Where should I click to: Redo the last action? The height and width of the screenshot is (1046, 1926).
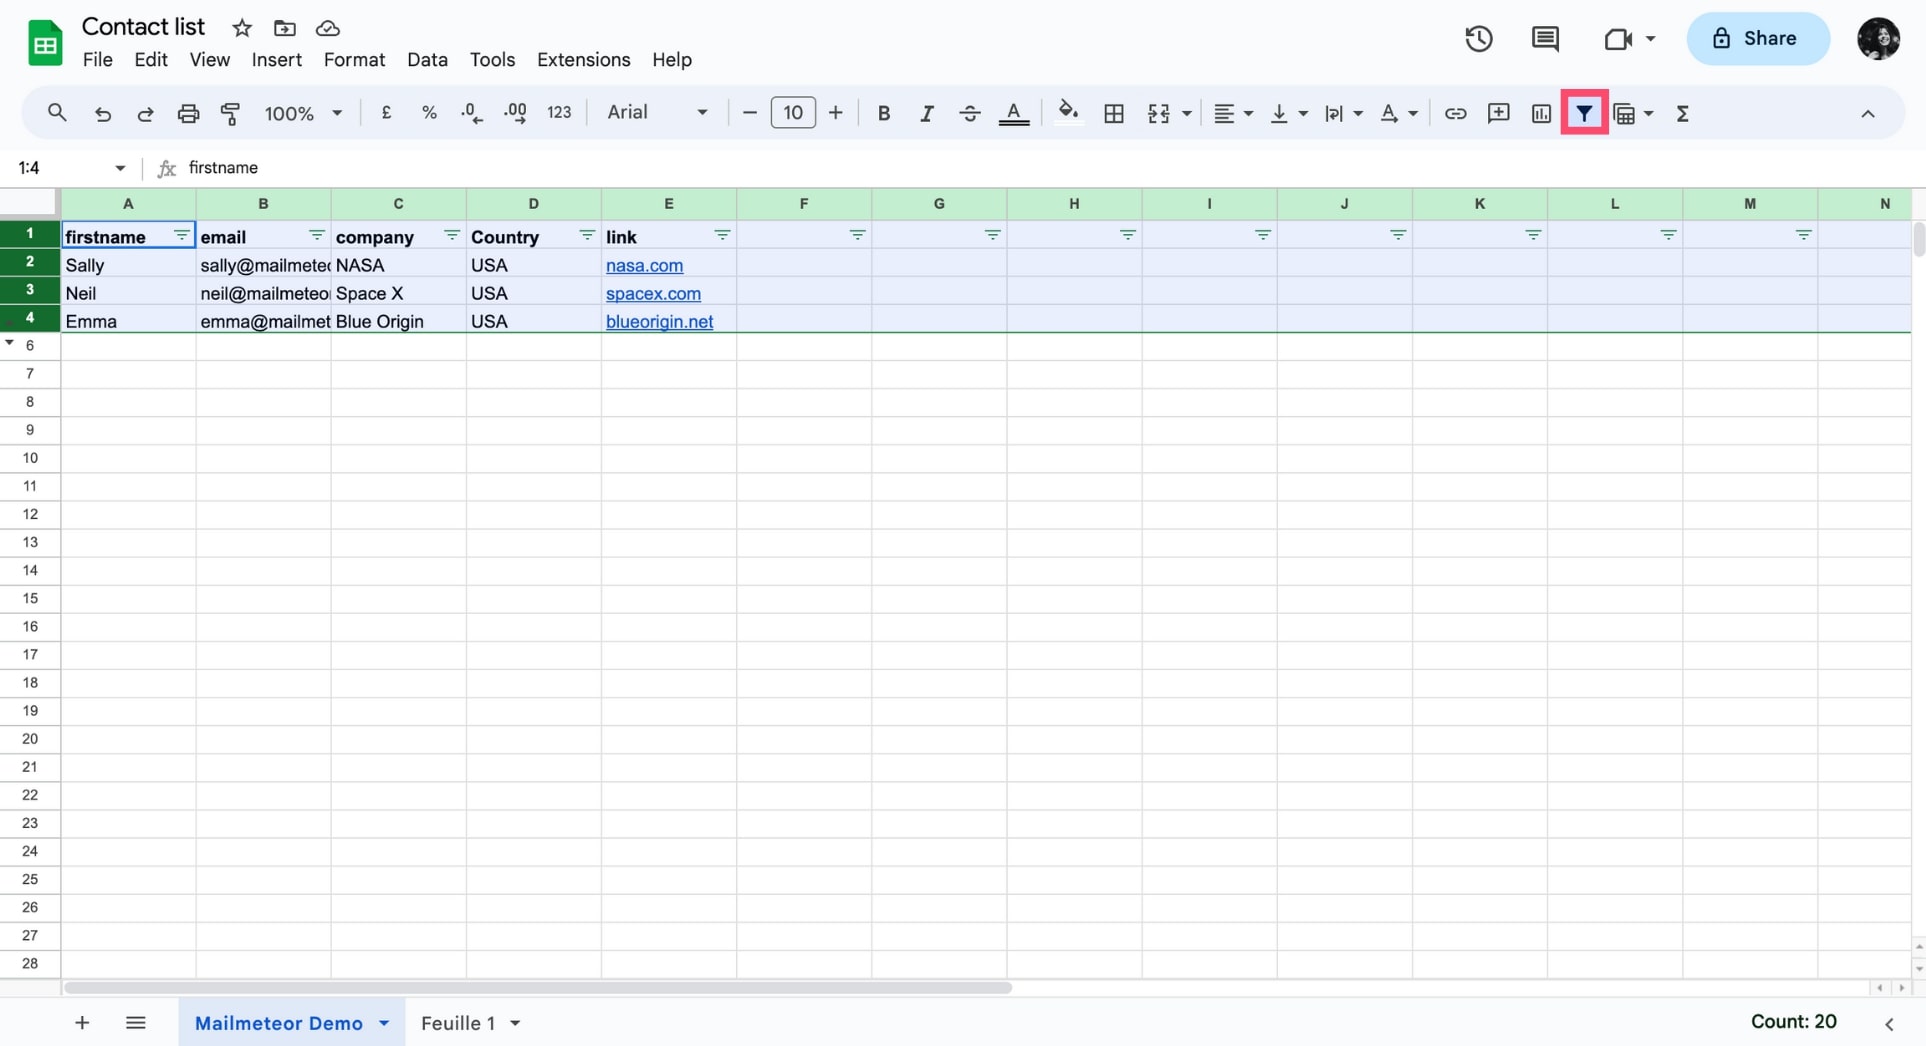(x=145, y=113)
